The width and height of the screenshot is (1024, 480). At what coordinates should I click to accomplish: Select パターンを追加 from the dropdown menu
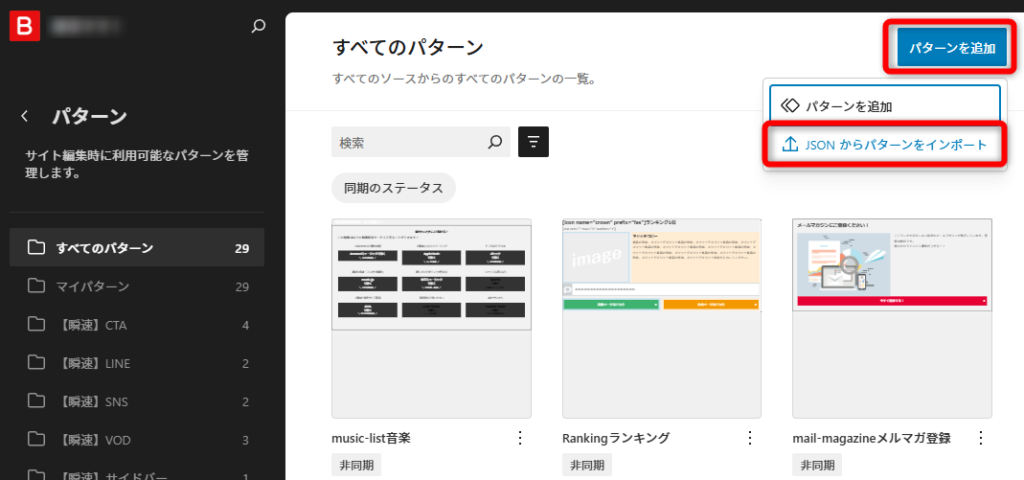[885, 105]
